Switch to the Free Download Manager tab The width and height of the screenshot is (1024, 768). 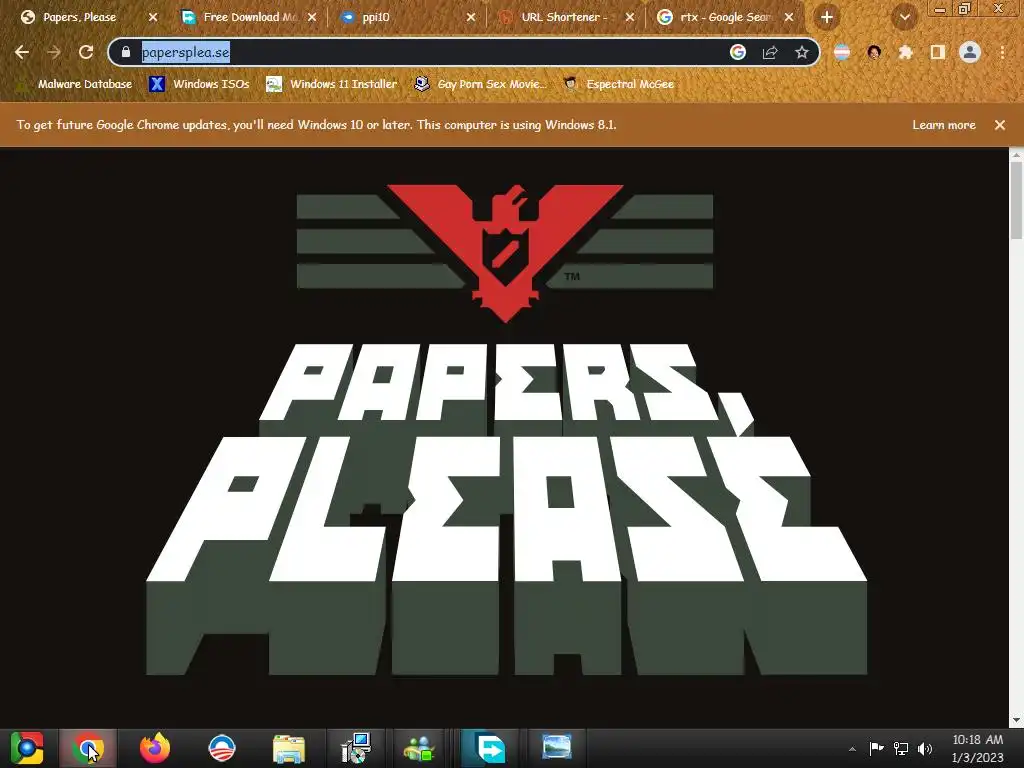(x=250, y=18)
